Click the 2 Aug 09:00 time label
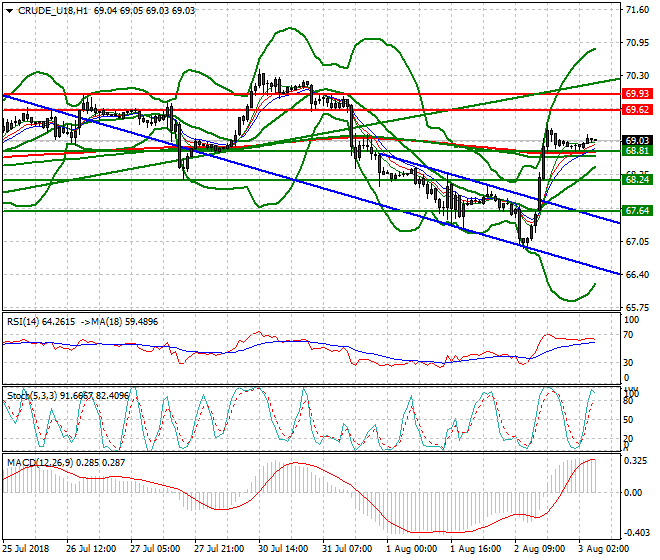The image size is (660, 560). (540, 549)
